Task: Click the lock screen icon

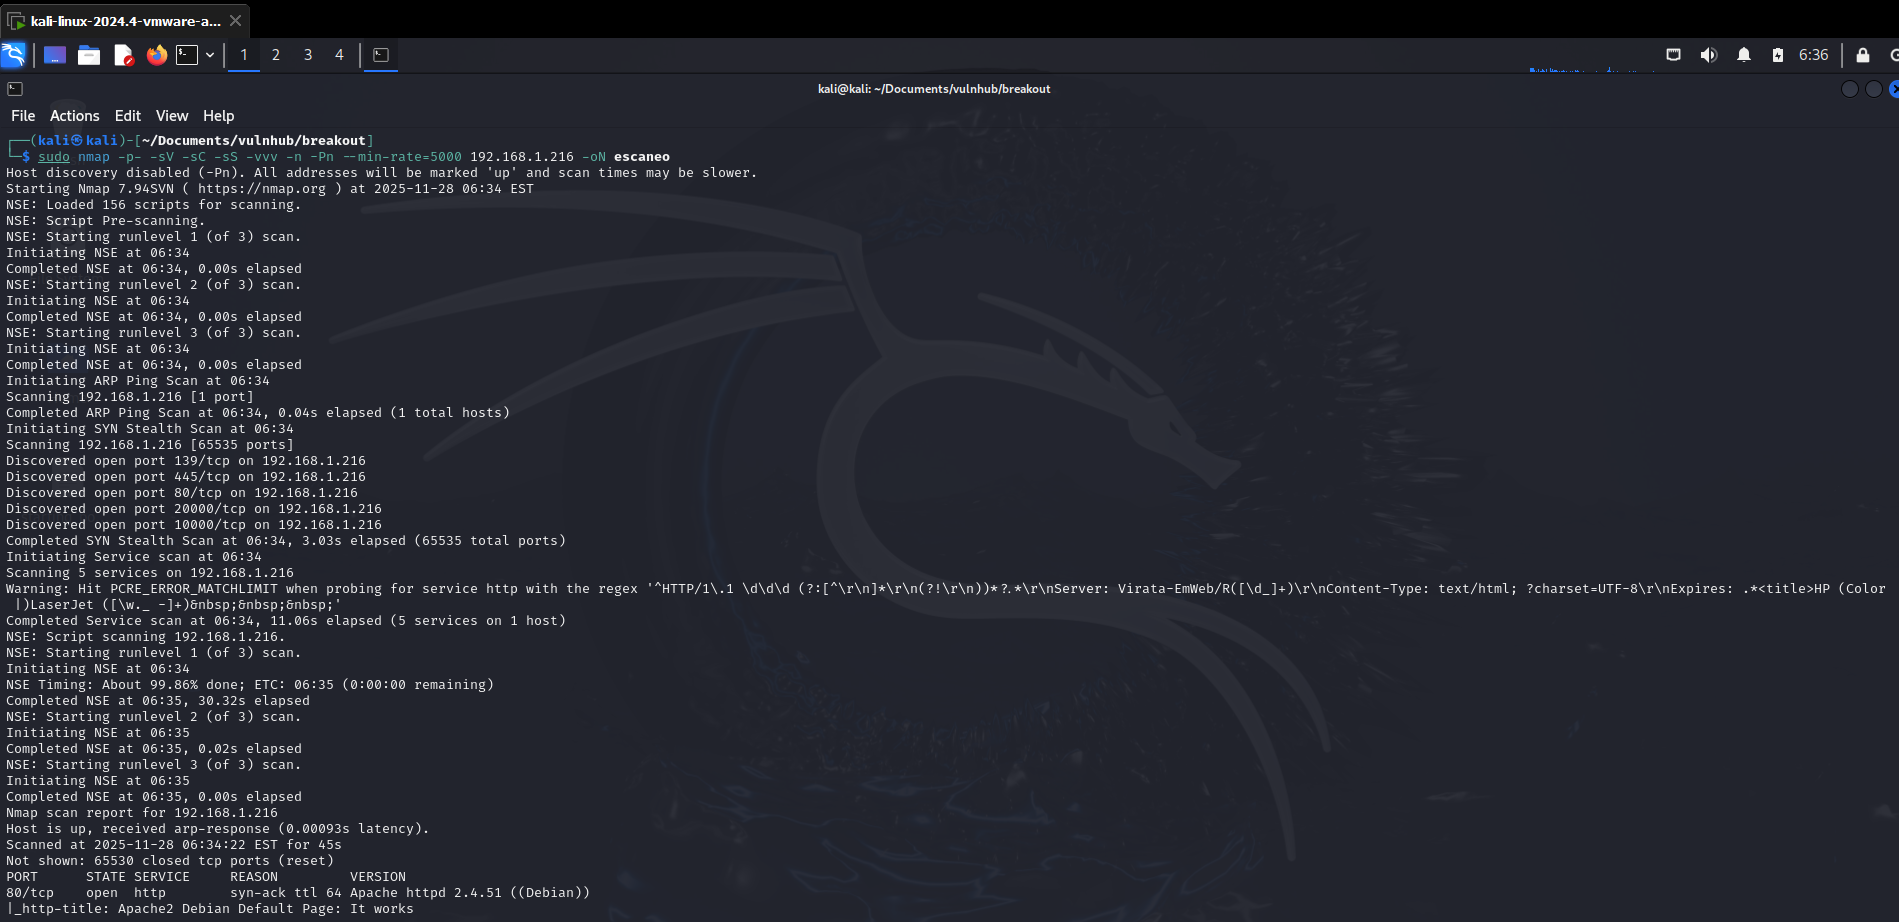Action: [x=1863, y=55]
